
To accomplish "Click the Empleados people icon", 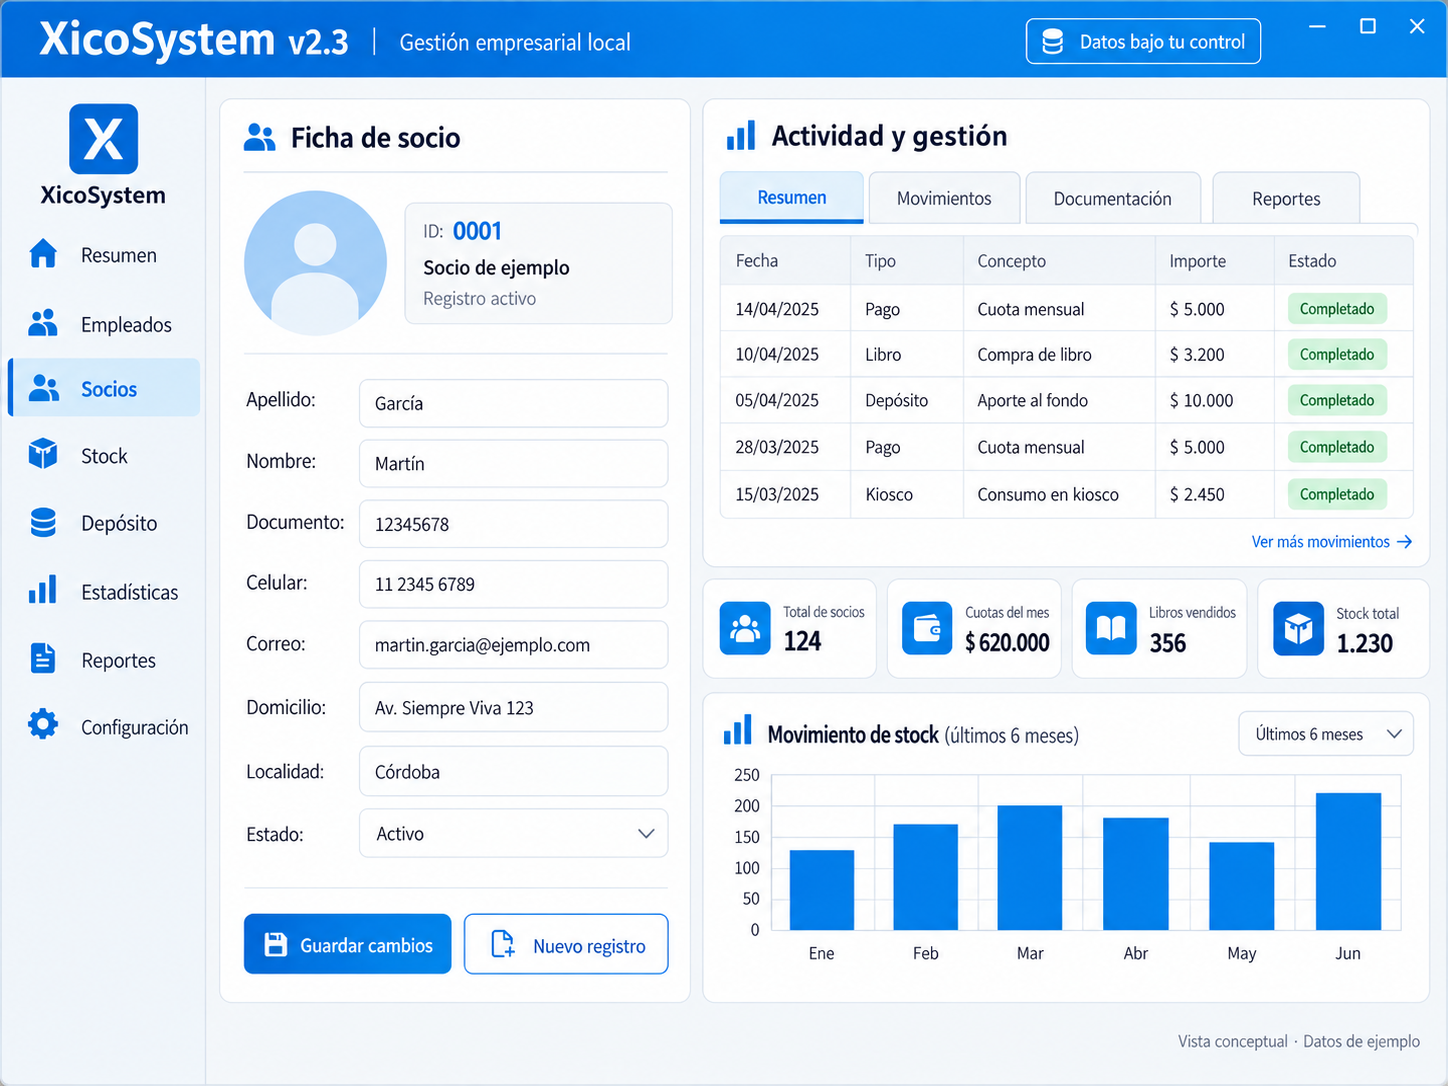I will (x=43, y=323).
